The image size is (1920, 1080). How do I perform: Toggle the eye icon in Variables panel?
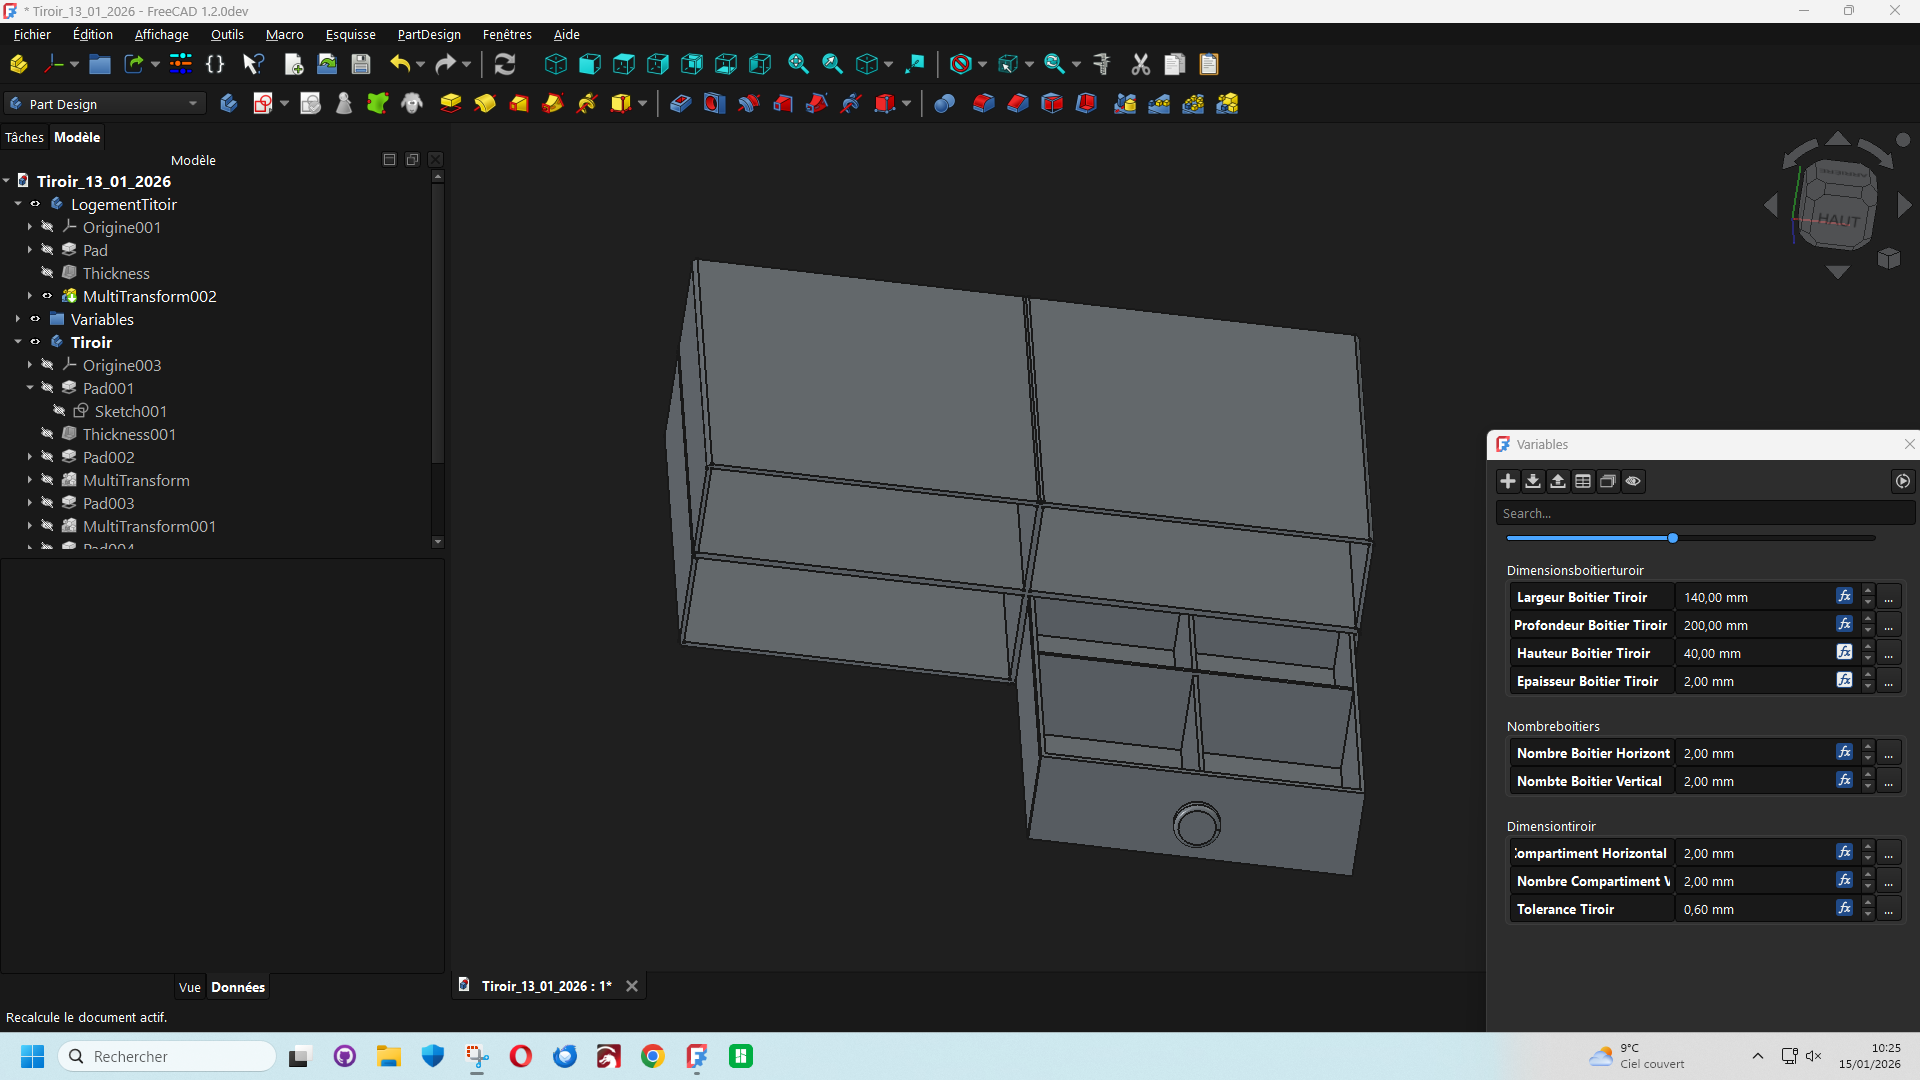click(1633, 481)
